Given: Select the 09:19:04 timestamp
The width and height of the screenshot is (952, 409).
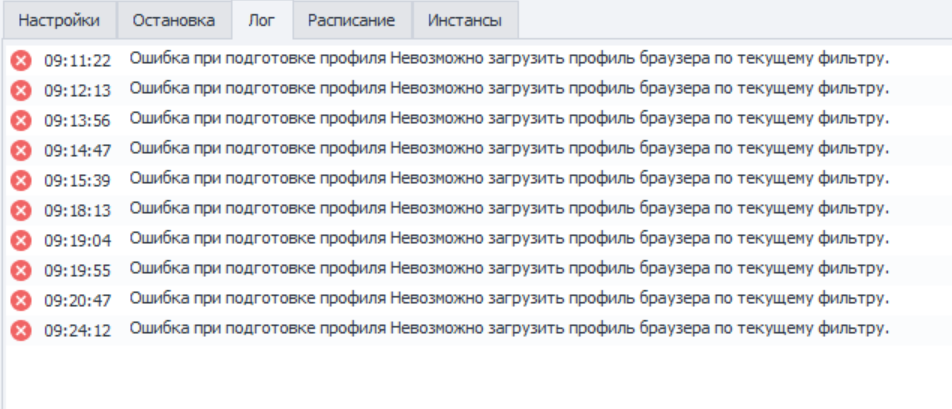Looking at the screenshot, I should (78, 241).
